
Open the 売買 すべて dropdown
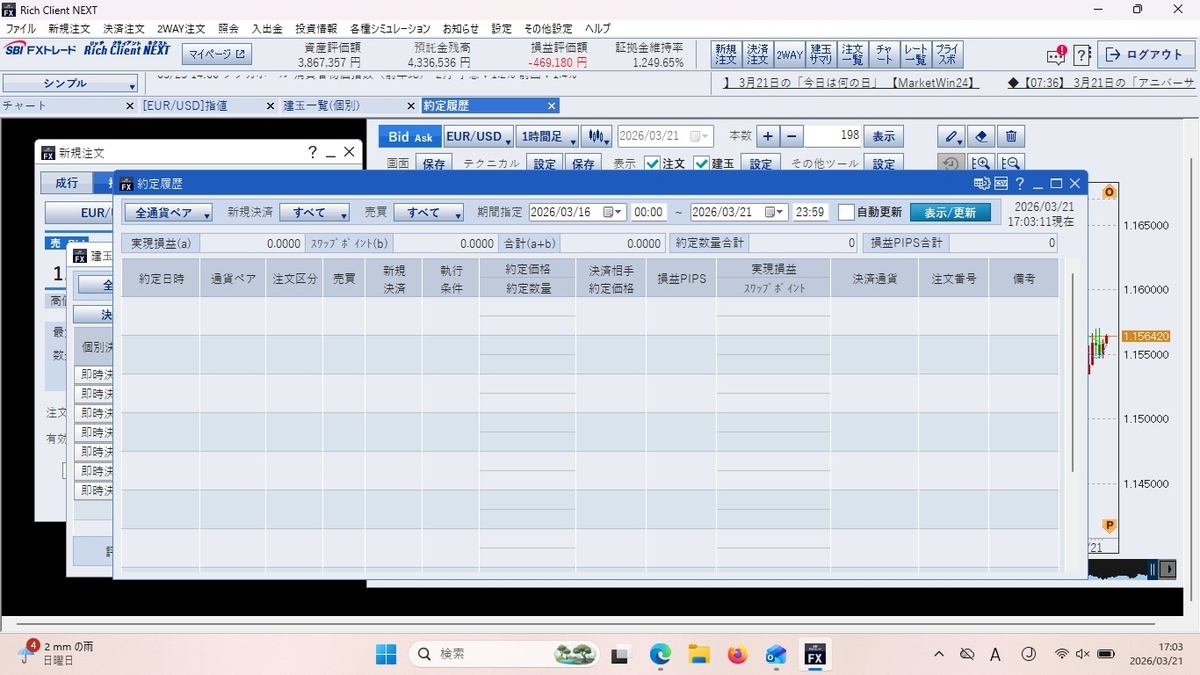coord(428,212)
